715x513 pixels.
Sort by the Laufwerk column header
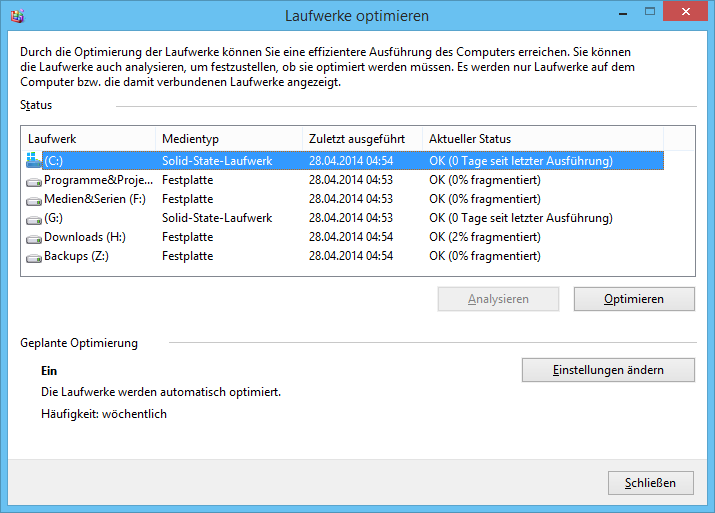click(88, 139)
